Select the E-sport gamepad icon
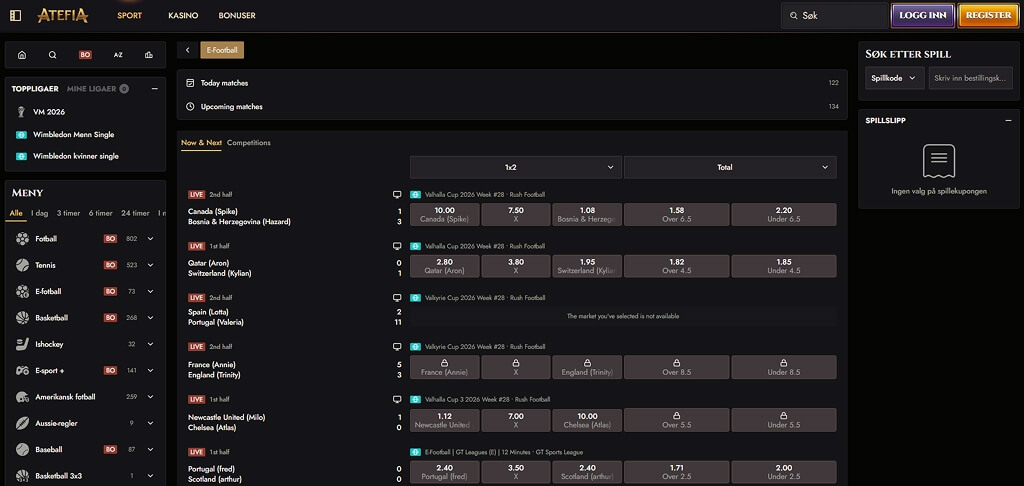The image size is (1024, 486). [22, 370]
